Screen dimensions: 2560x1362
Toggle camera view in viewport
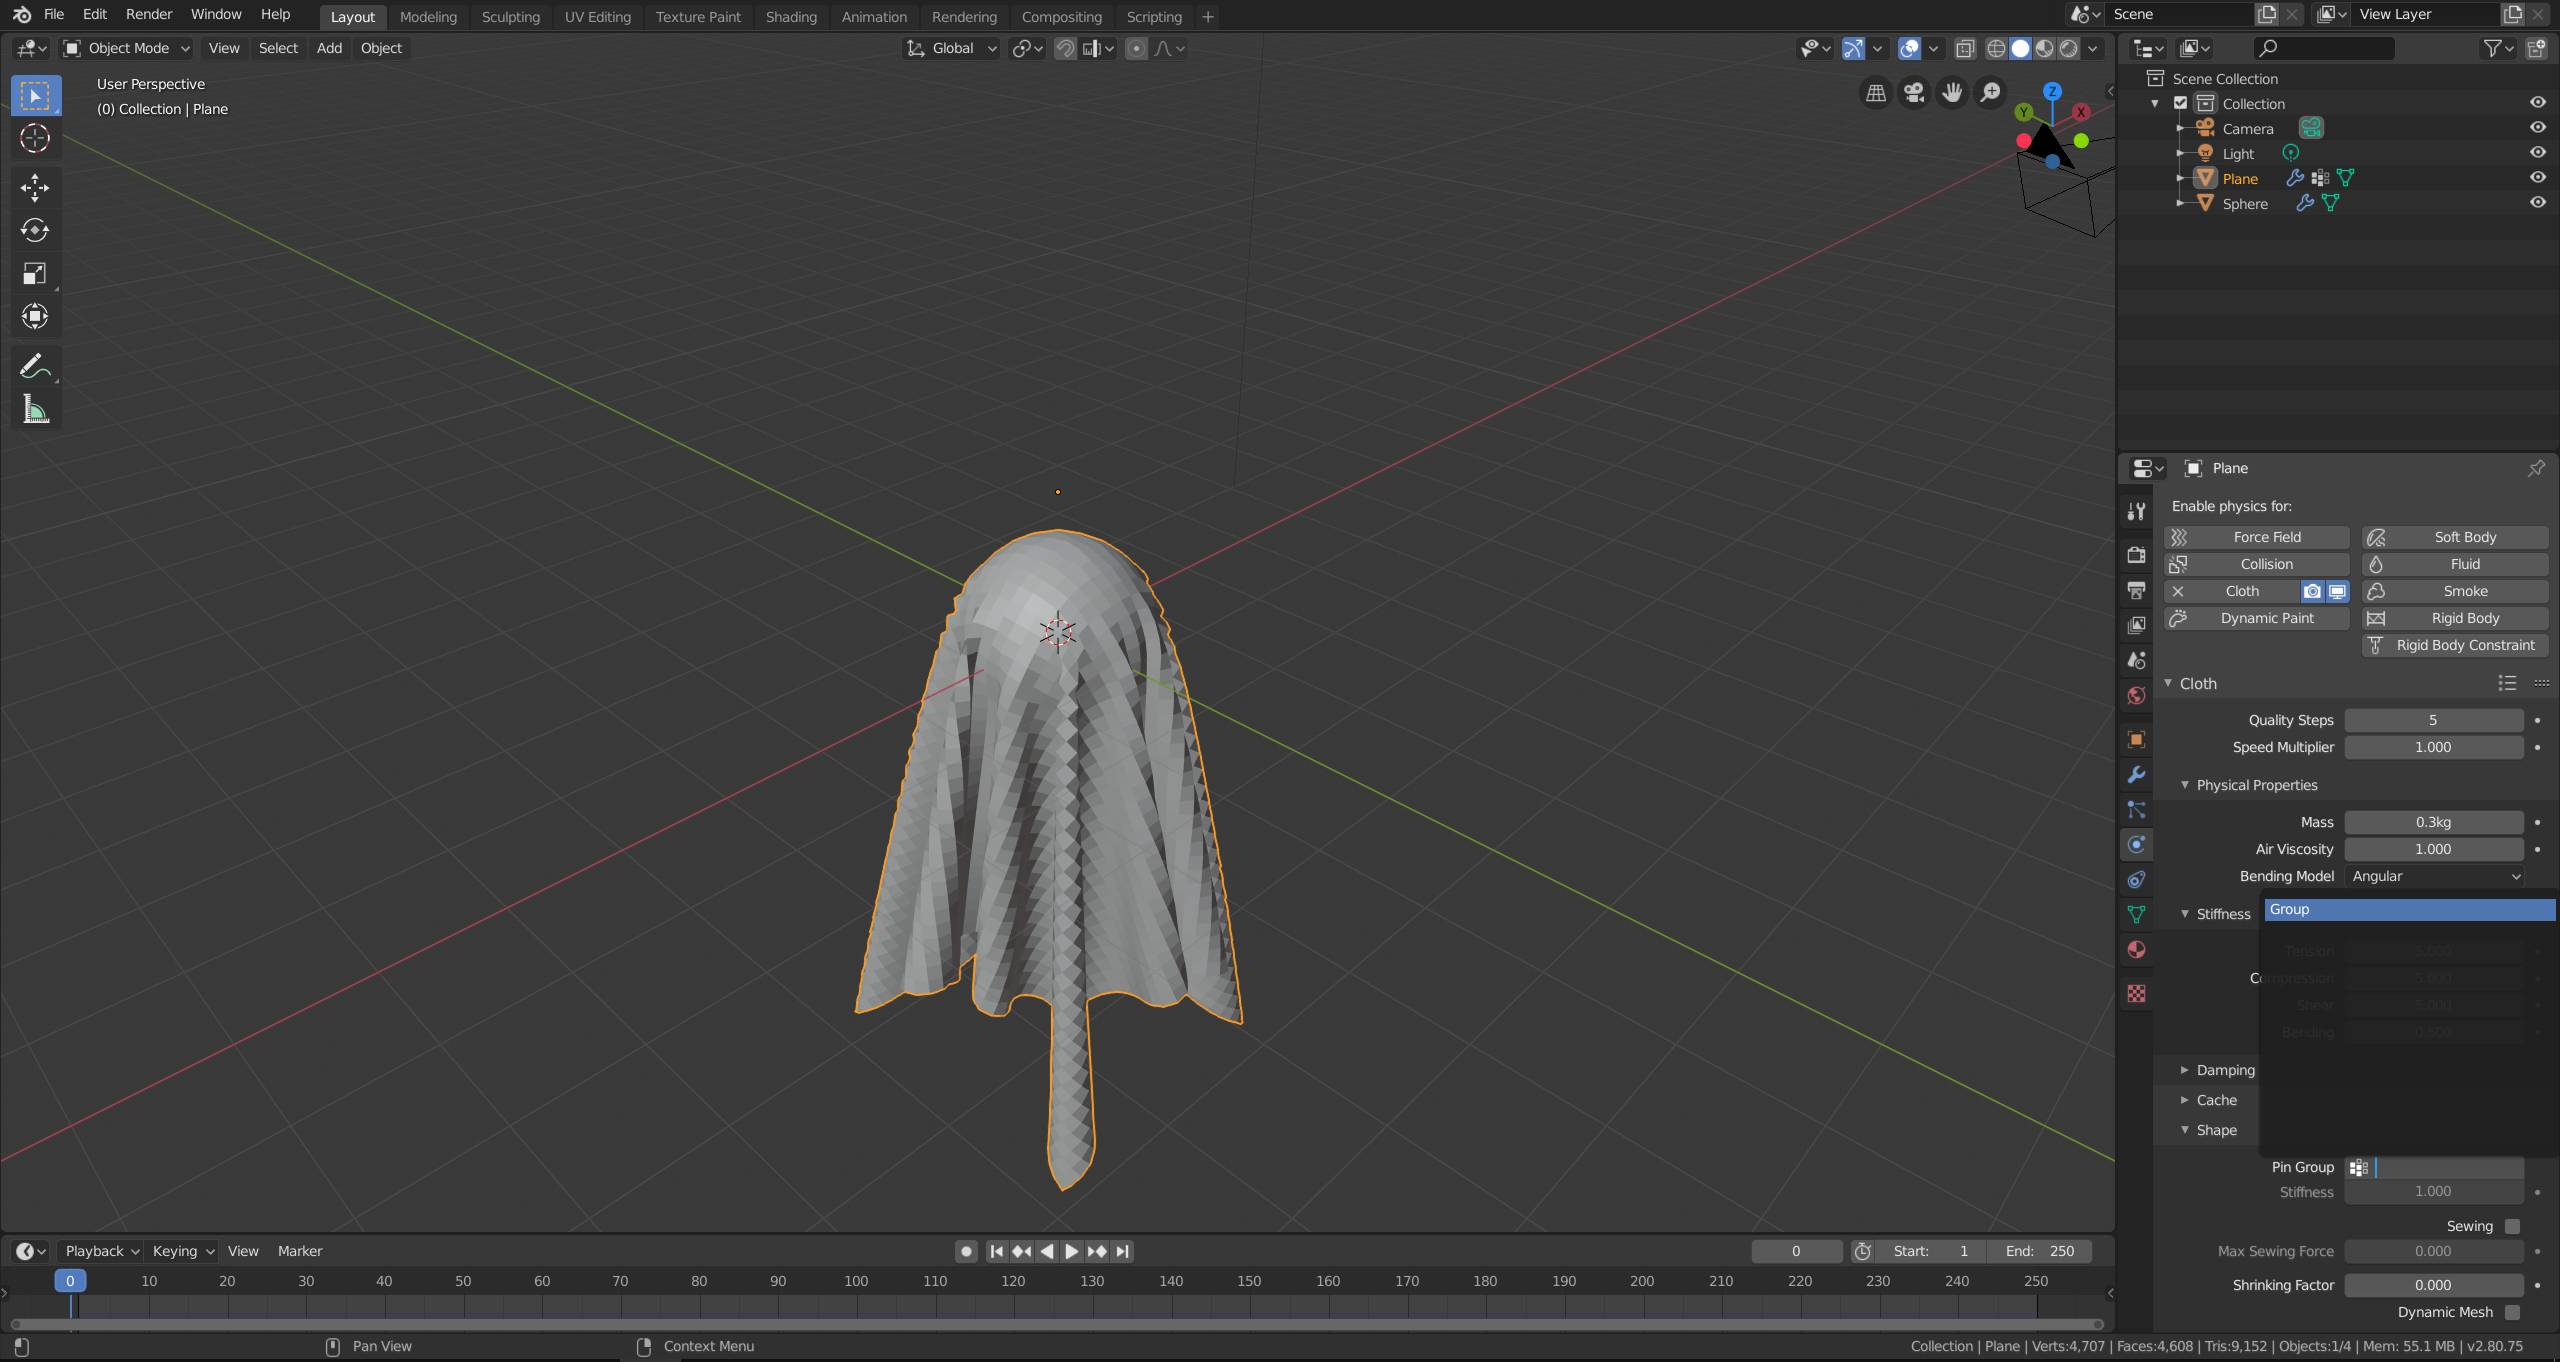pos(1914,93)
